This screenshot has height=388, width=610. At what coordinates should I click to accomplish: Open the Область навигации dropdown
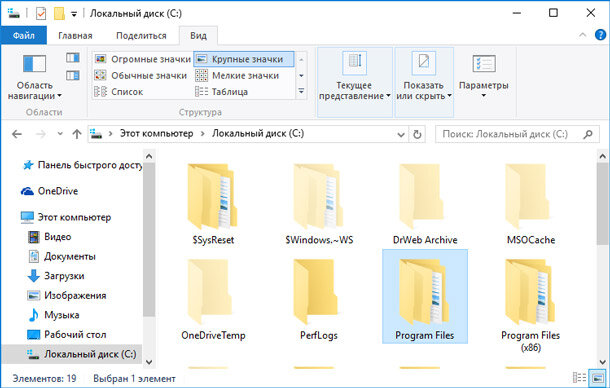[35, 78]
